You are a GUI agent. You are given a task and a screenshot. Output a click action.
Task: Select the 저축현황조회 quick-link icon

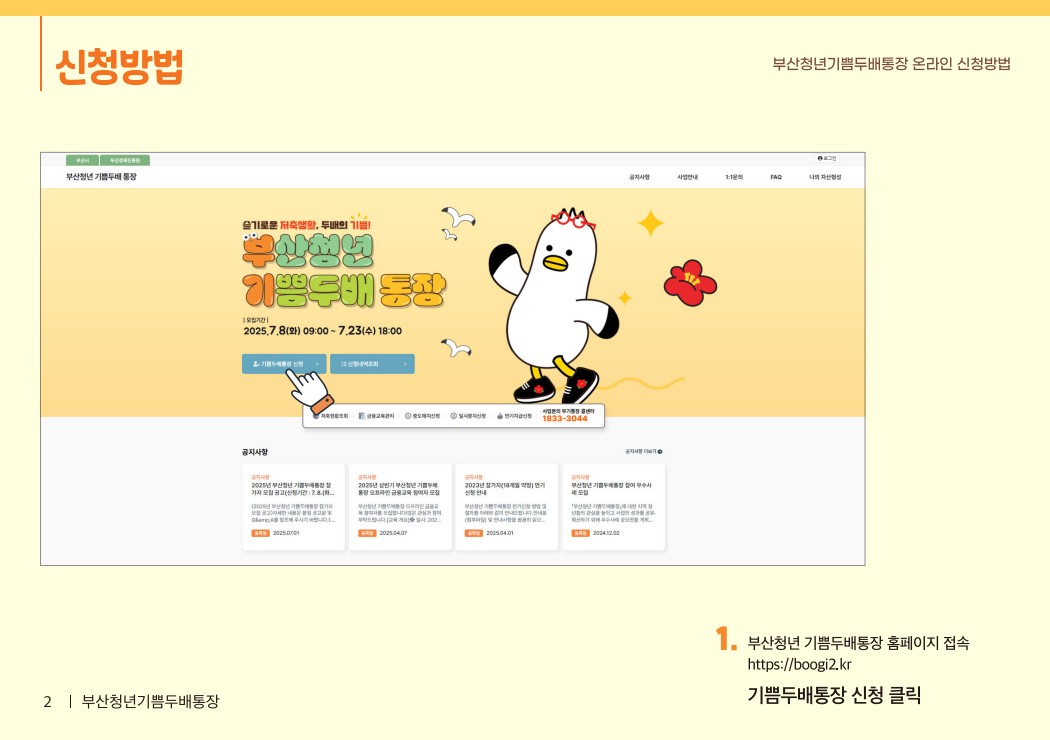click(x=314, y=416)
